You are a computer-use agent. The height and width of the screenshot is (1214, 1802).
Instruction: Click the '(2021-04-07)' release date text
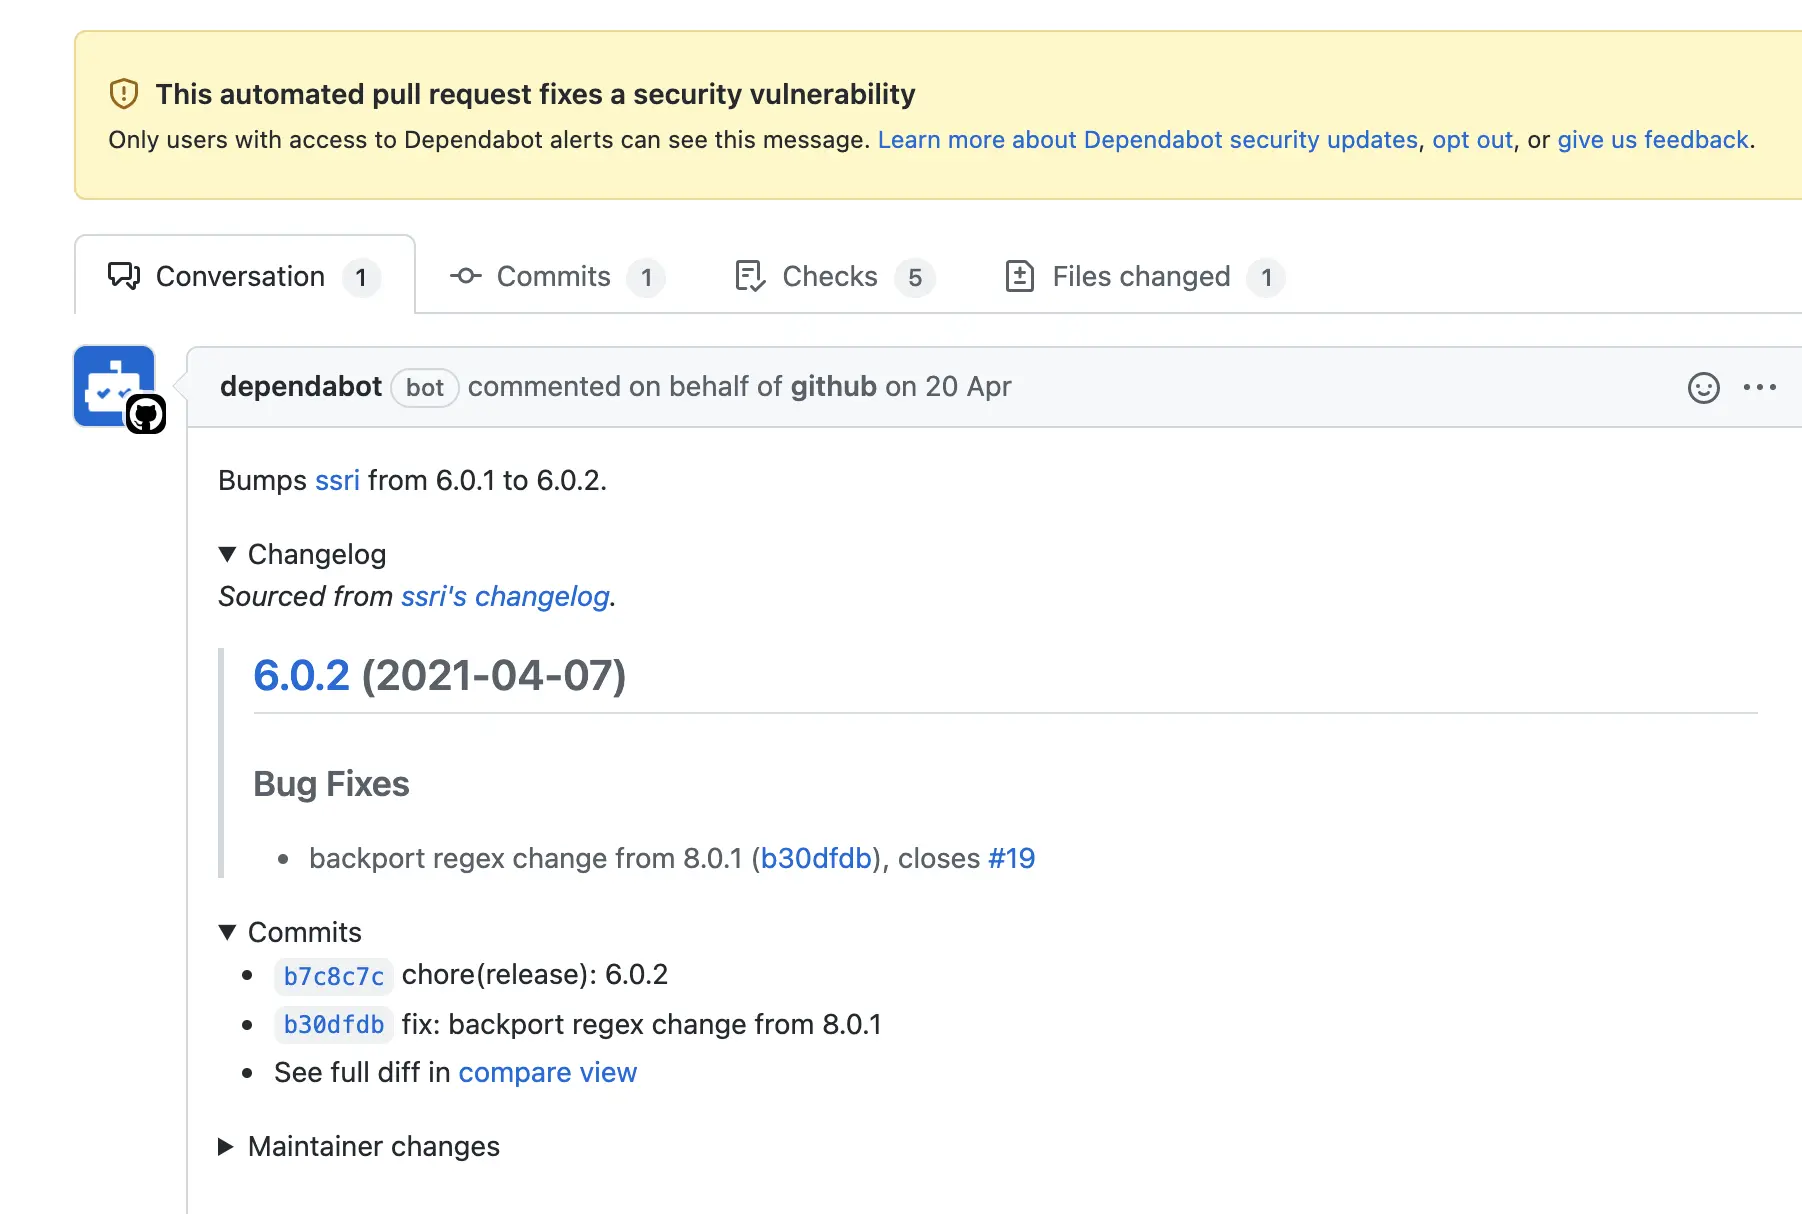(494, 676)
